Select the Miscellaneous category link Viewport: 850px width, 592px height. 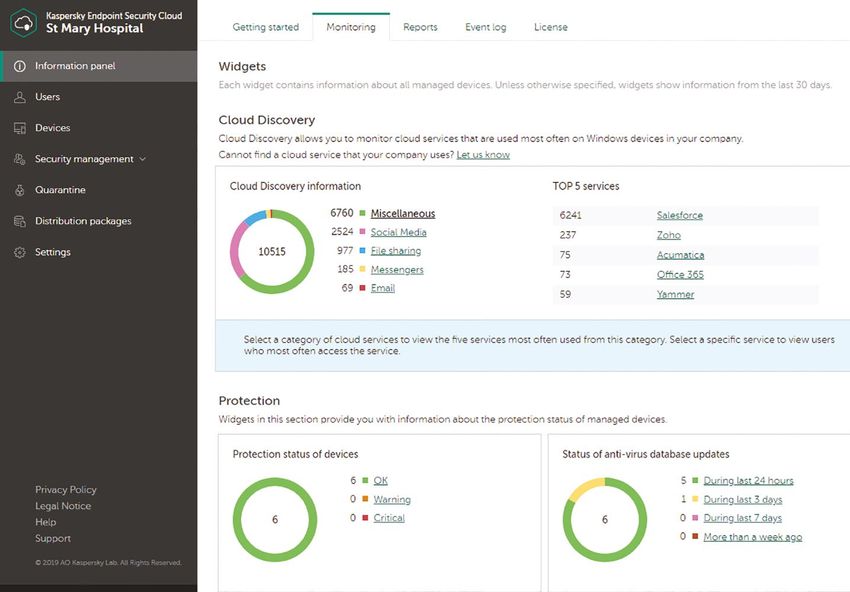403,214
